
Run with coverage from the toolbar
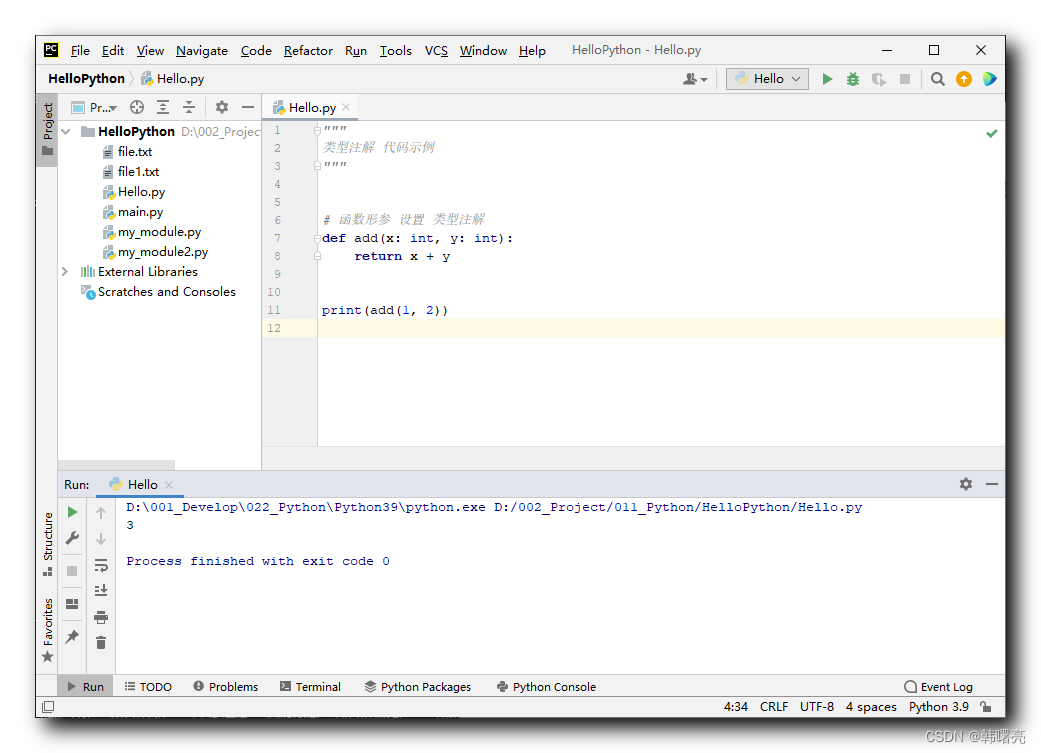coord(879,79)
